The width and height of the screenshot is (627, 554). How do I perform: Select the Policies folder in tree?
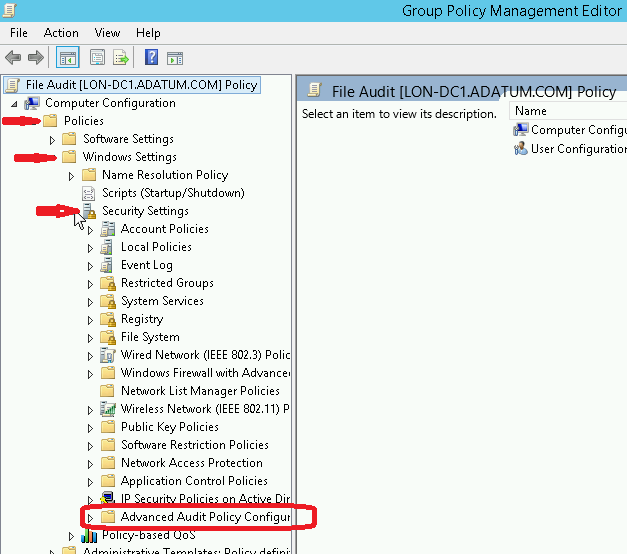[x=84, y=121]
